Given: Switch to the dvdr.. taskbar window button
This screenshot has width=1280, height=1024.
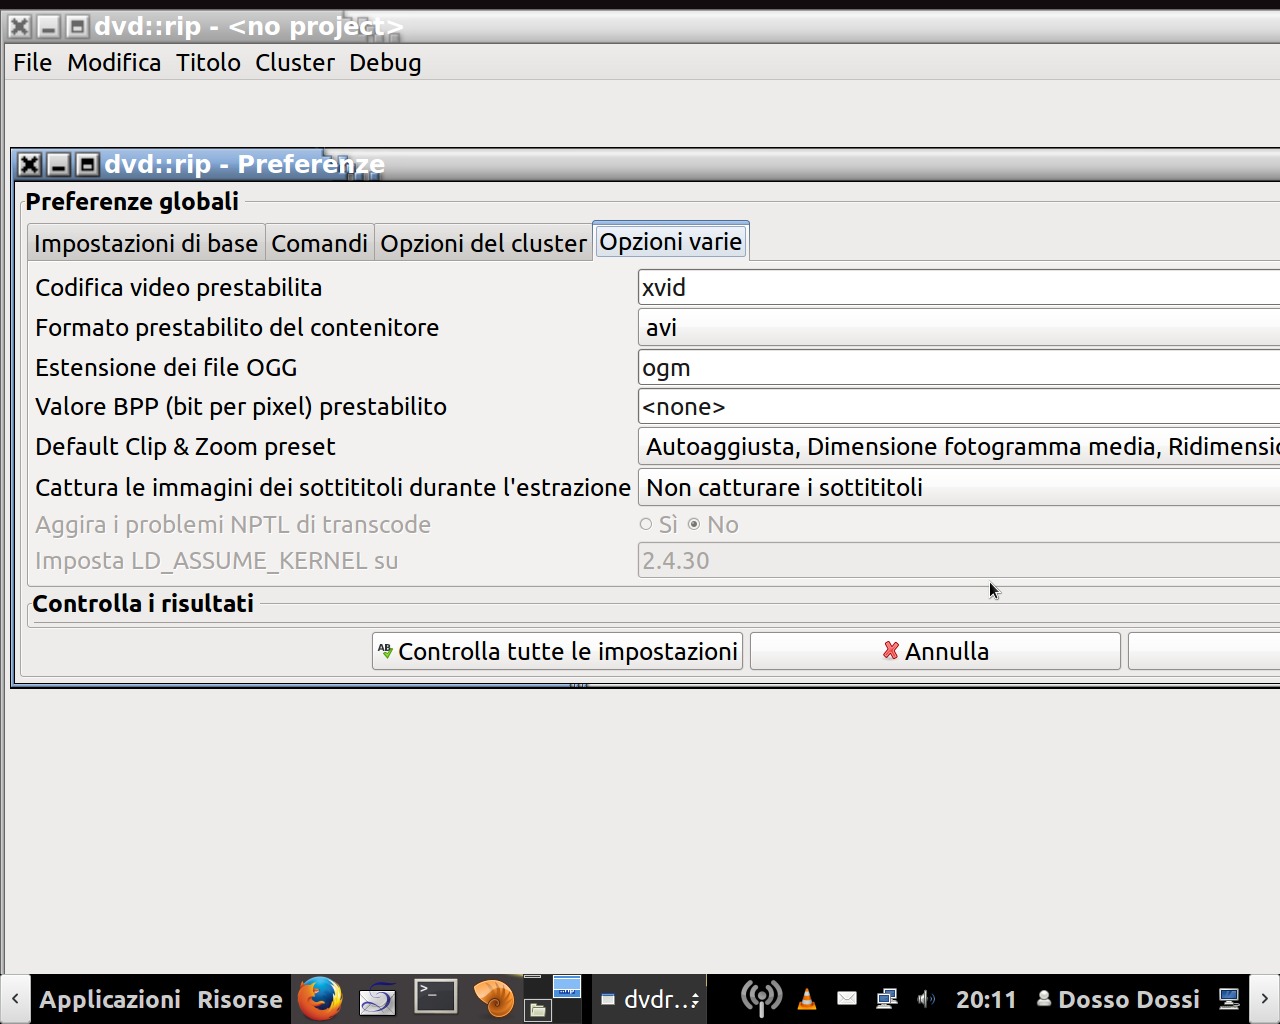Looking at the screenshot, I should [650, 999].
